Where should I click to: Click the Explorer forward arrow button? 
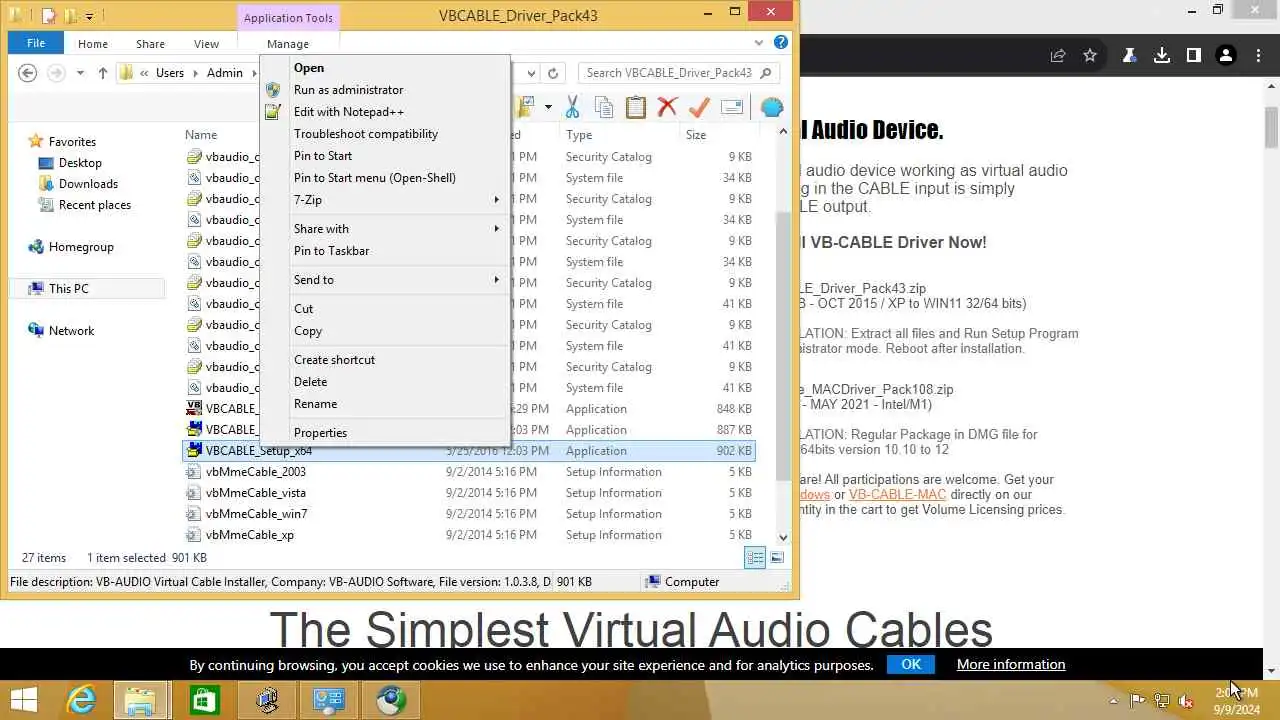click(57, 73)
